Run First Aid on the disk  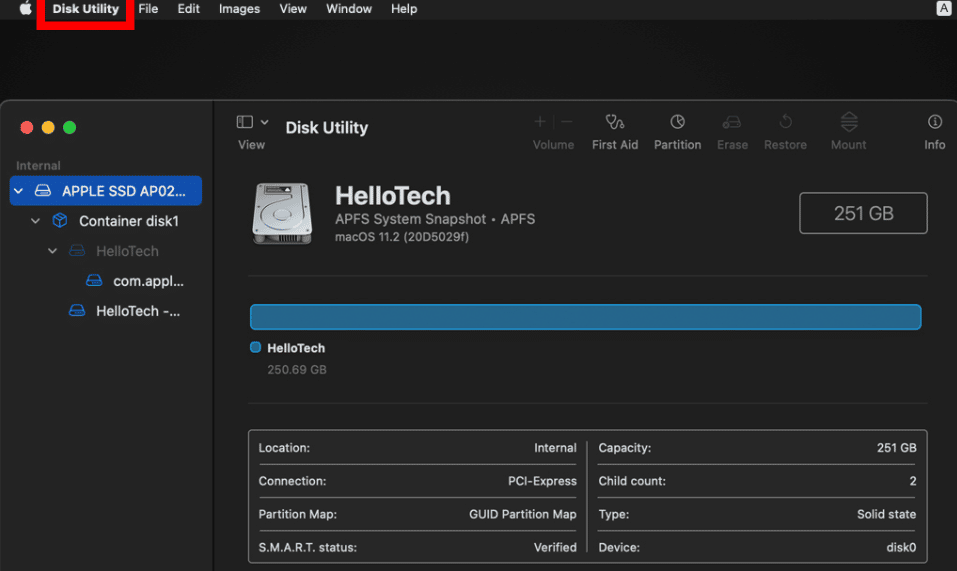[615, 122]
